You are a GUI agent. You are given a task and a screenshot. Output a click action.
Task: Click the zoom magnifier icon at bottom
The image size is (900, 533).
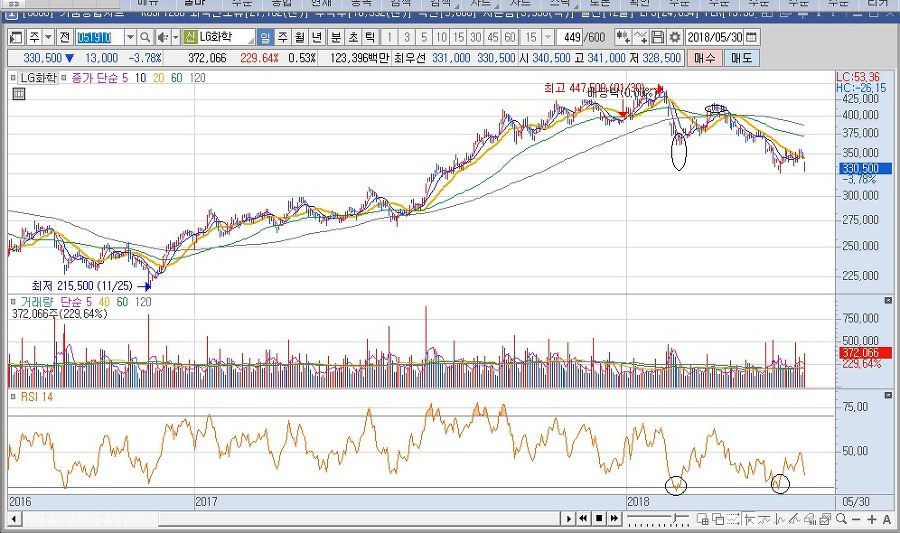pyautogui.click(x=841, y=519)
